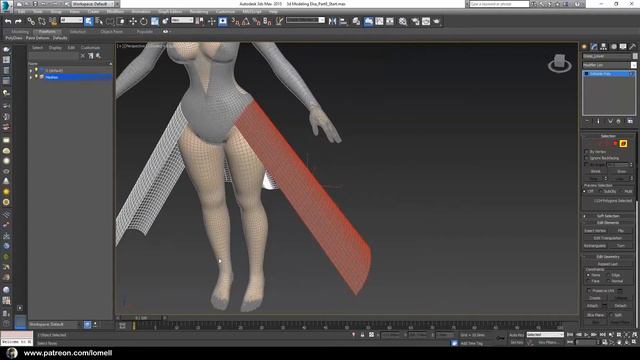The height and width of the screenshot is (360, 640).
Task: Open the selection filter dropdown in toolbar
Action: (x=72, y=20)
